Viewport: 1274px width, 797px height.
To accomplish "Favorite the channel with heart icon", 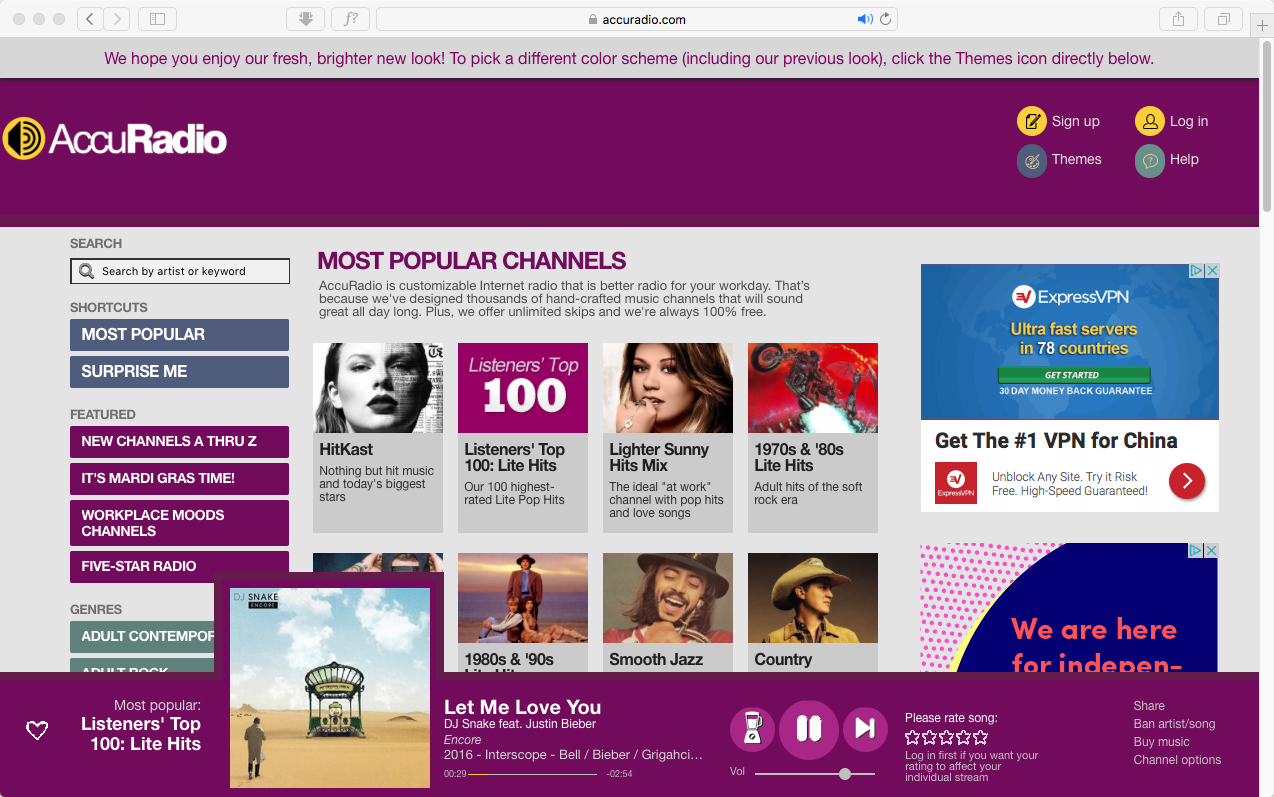I will point(37,731).
